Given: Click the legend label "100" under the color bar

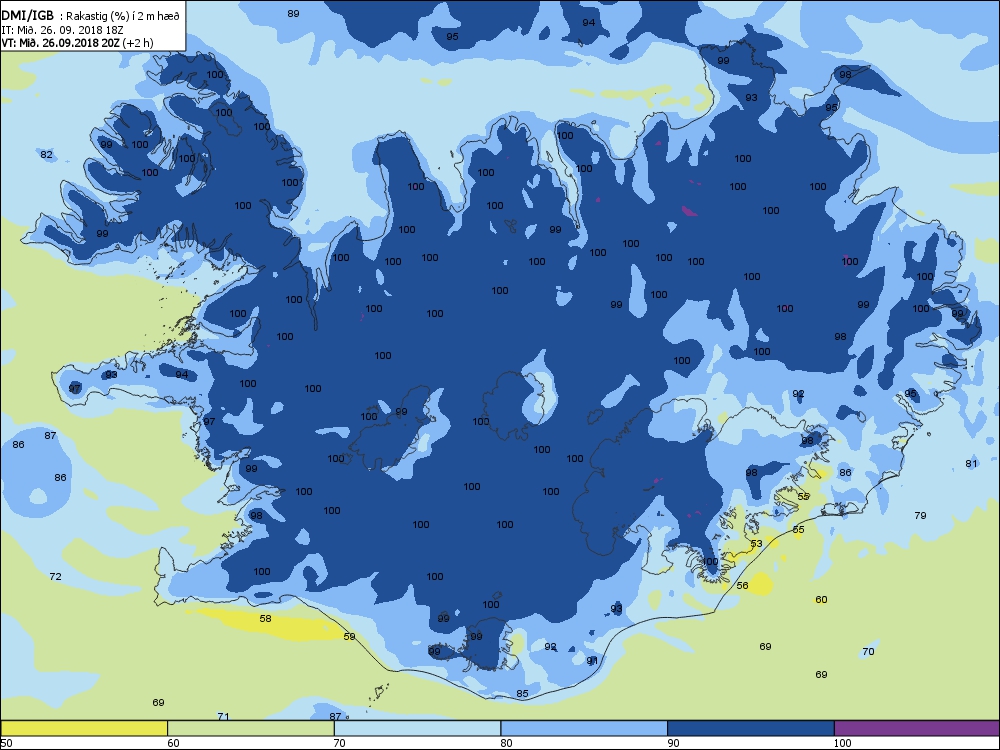Looking at the screenshot, I should 842,742.
